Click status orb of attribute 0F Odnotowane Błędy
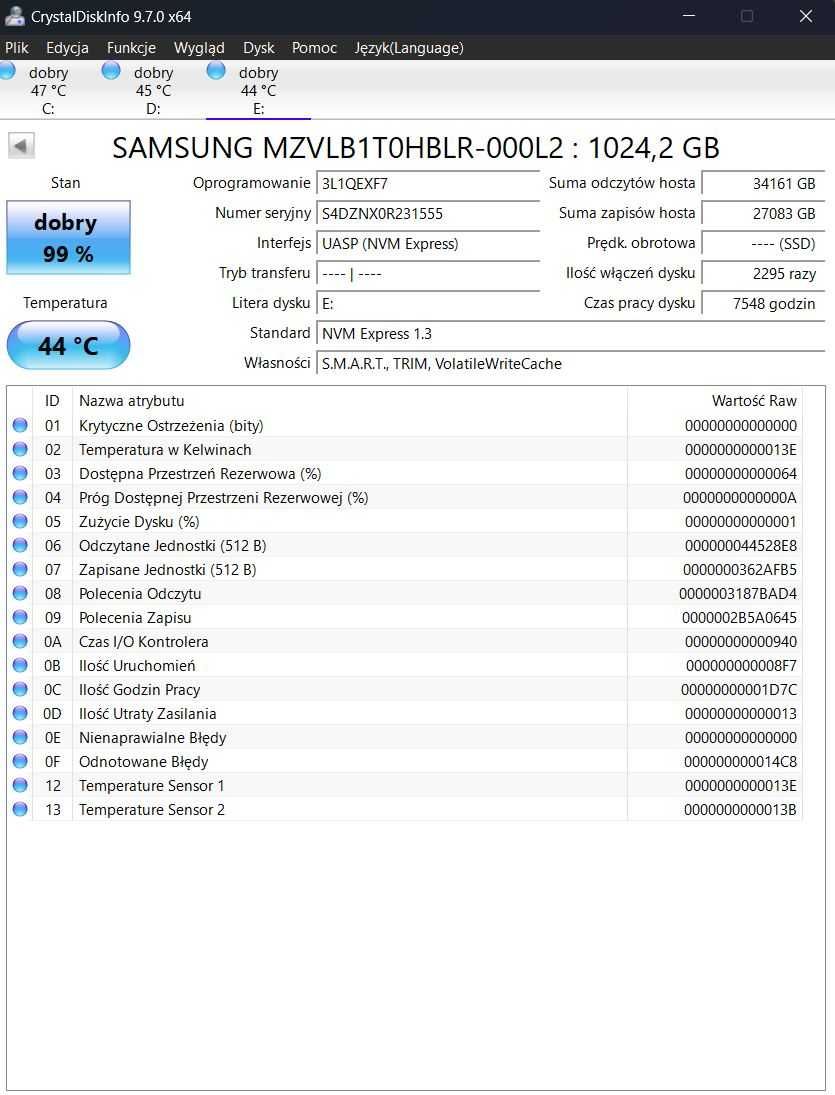The height and width of the screenshot is (1095, 835). coord(20,761)
